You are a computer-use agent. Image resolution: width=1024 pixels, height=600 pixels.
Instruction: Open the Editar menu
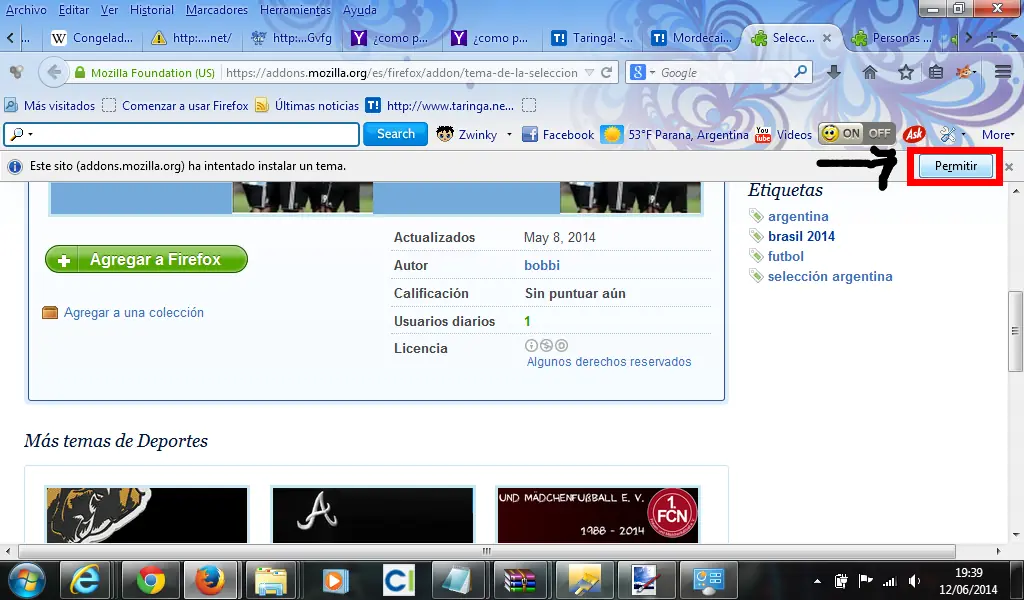(x=74, y=10)
